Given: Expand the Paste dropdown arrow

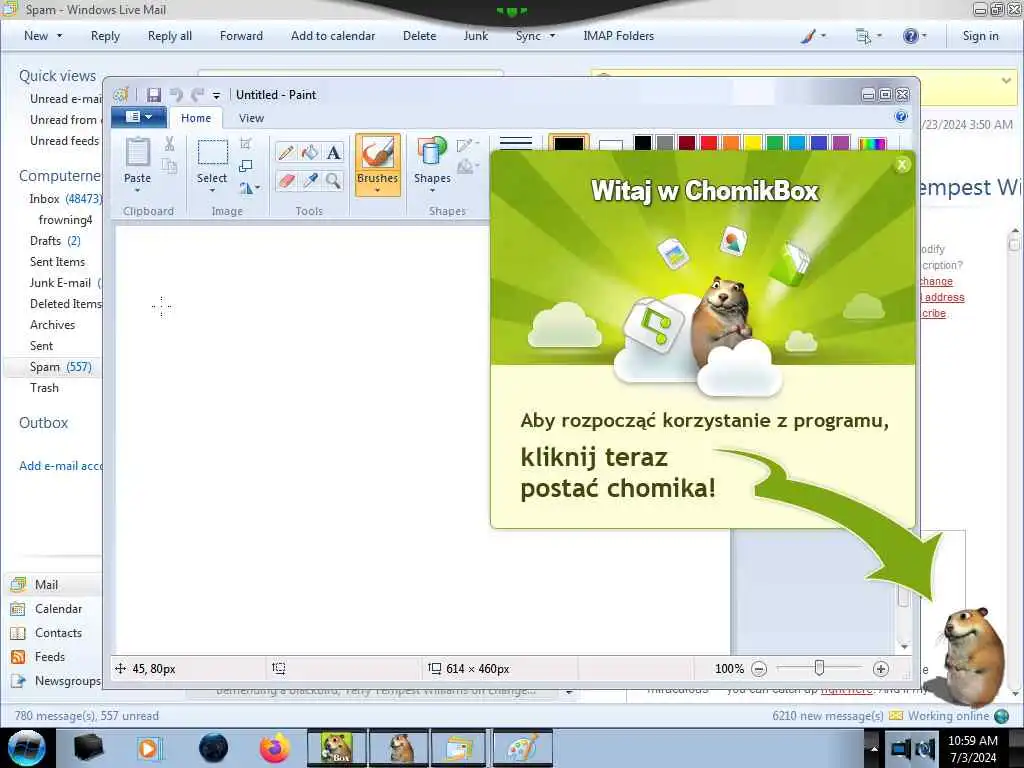Looking at the screenshot, I should pyautogui.click(x=137, y=191).
